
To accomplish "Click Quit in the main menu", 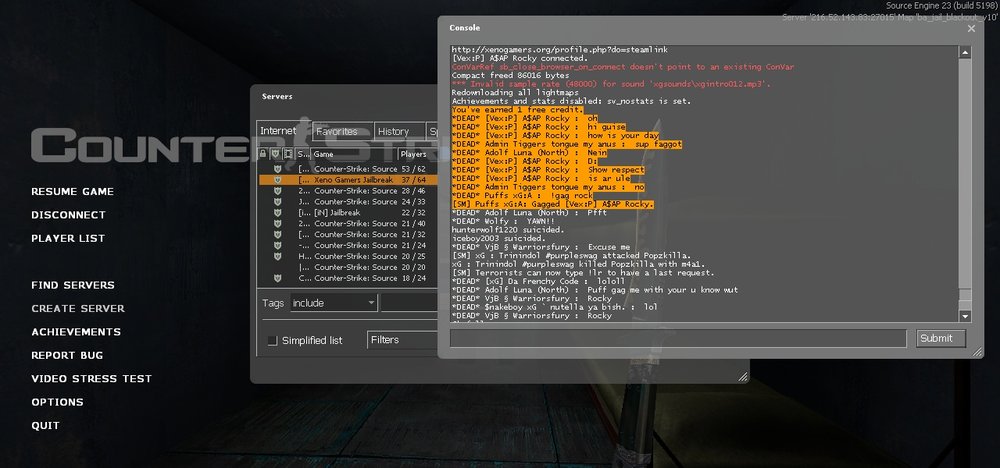I will [45, 425].
